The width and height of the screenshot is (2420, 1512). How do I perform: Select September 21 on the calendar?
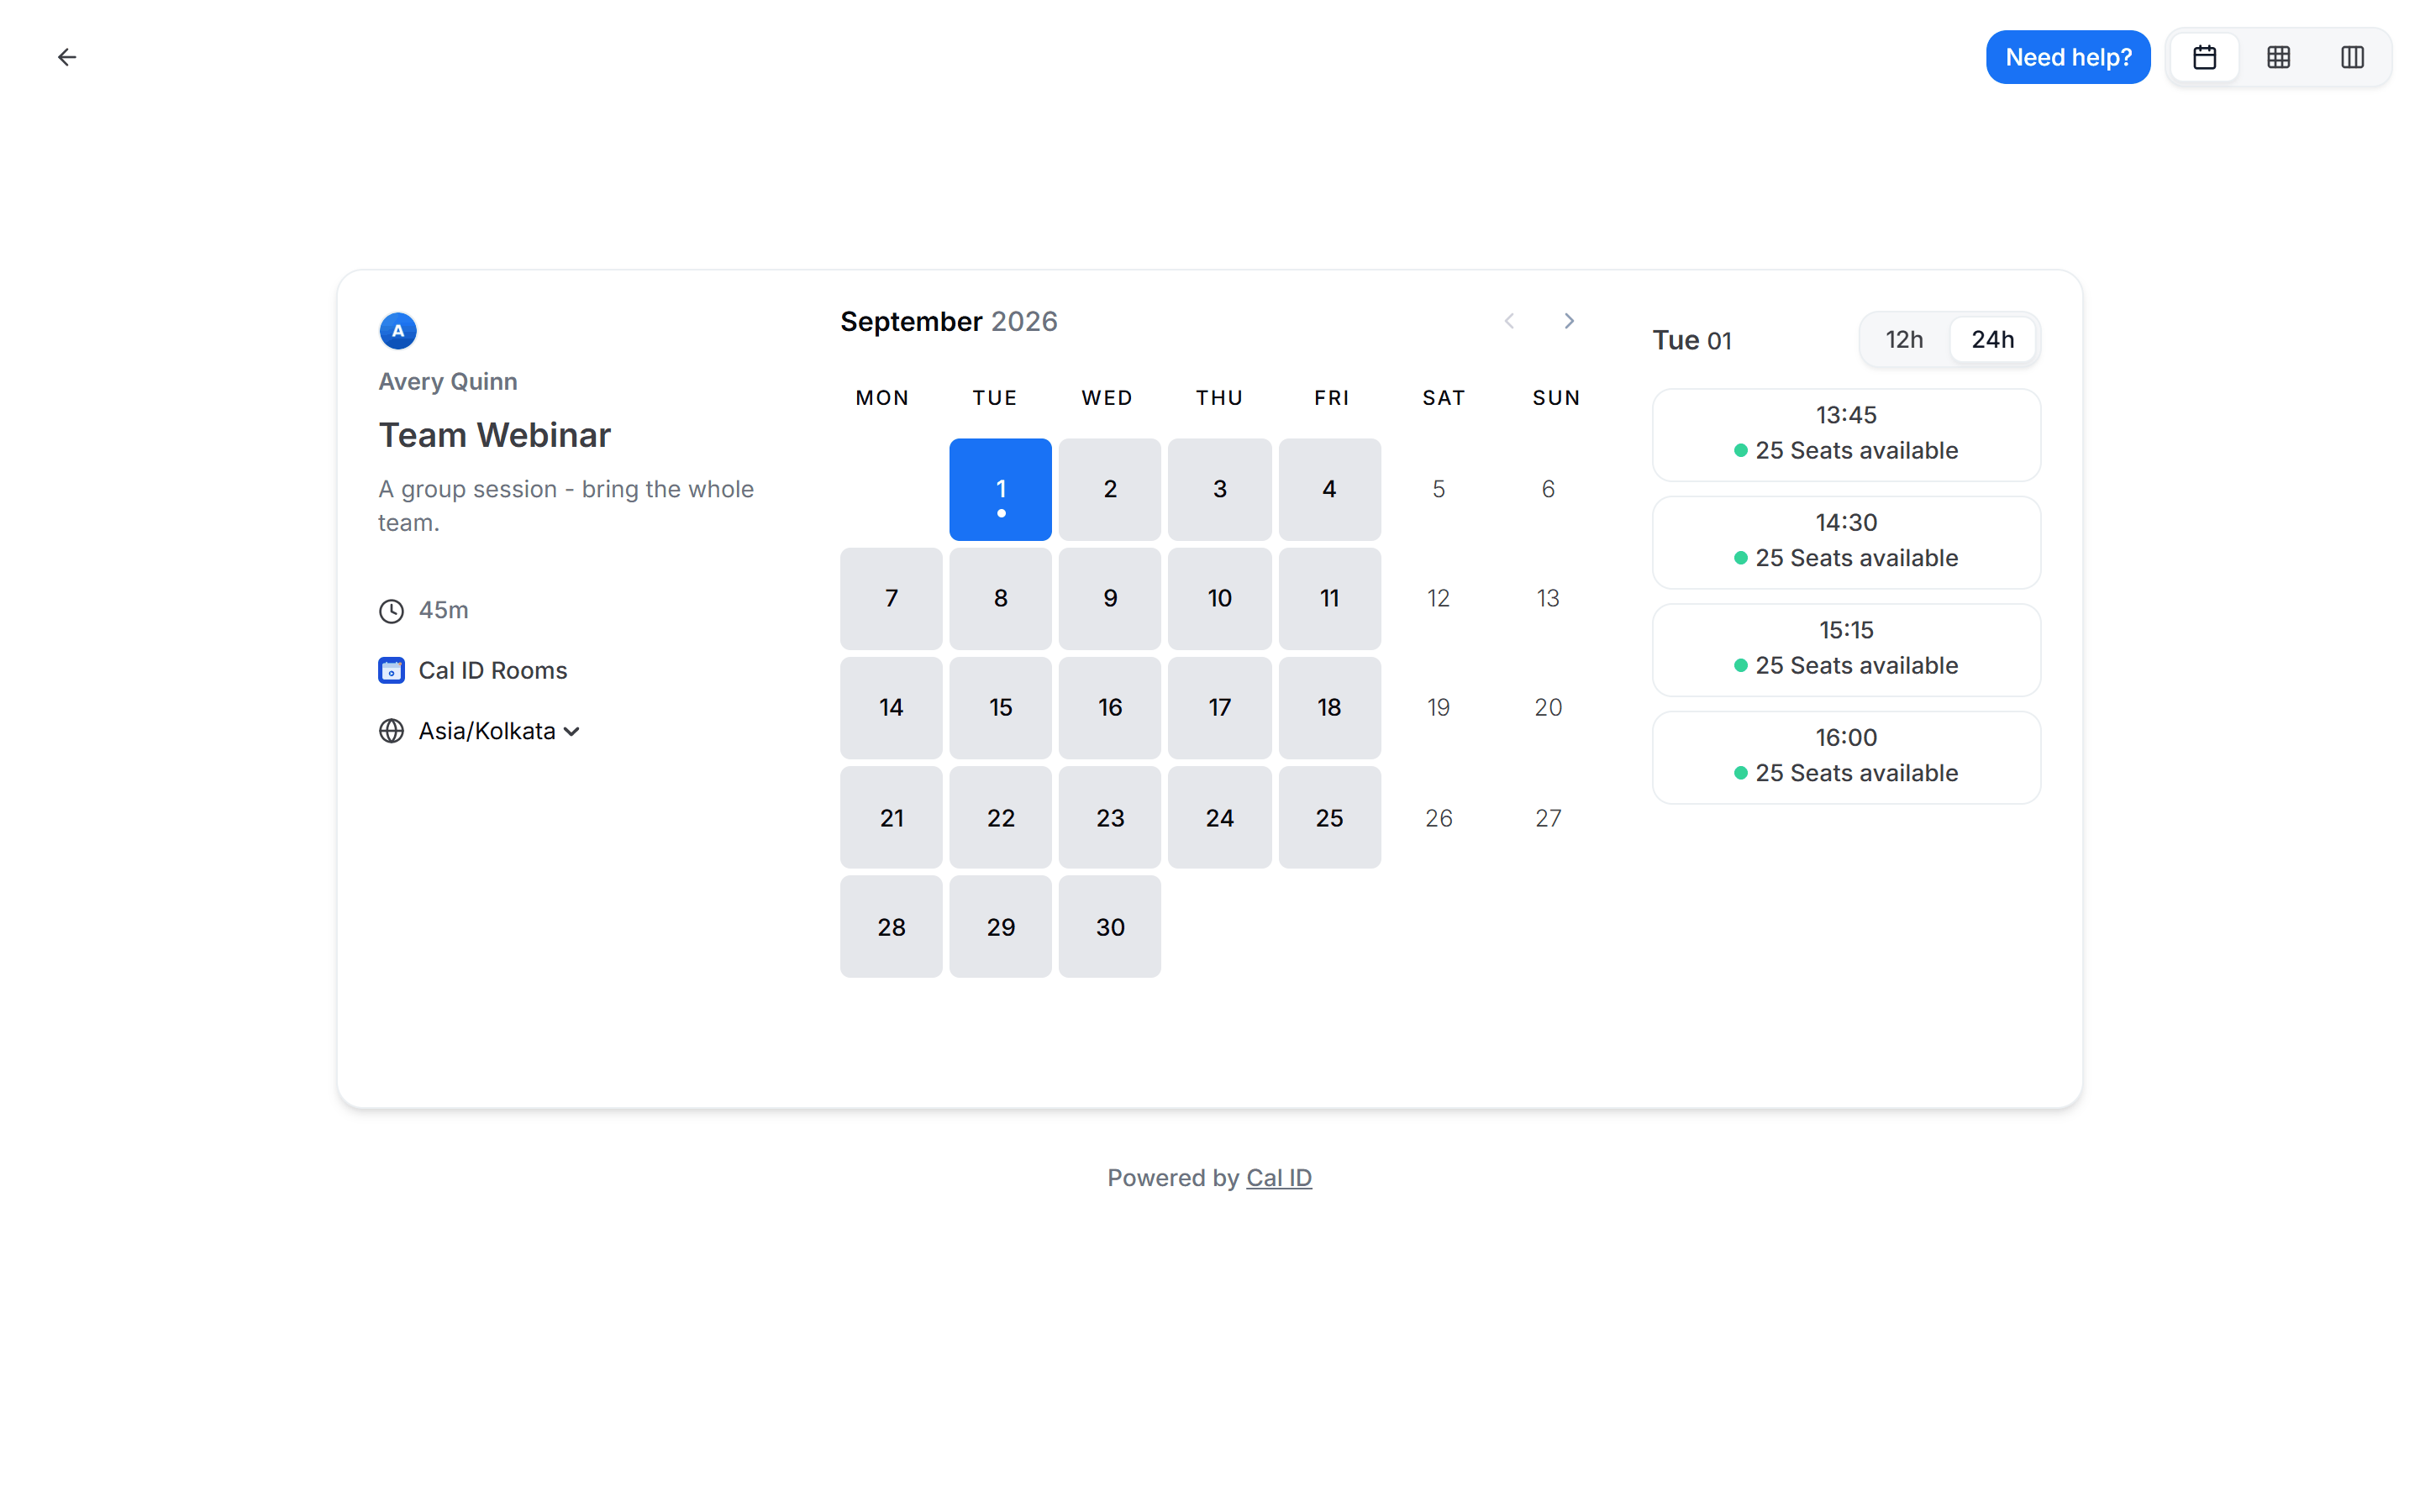891,817
